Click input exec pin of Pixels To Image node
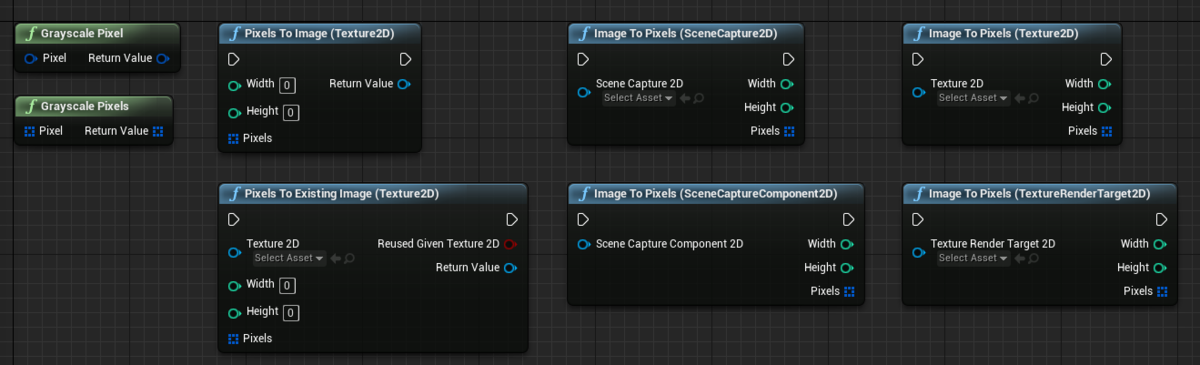1200x365 pixels. pyautogui.click(x=234, y=59)
